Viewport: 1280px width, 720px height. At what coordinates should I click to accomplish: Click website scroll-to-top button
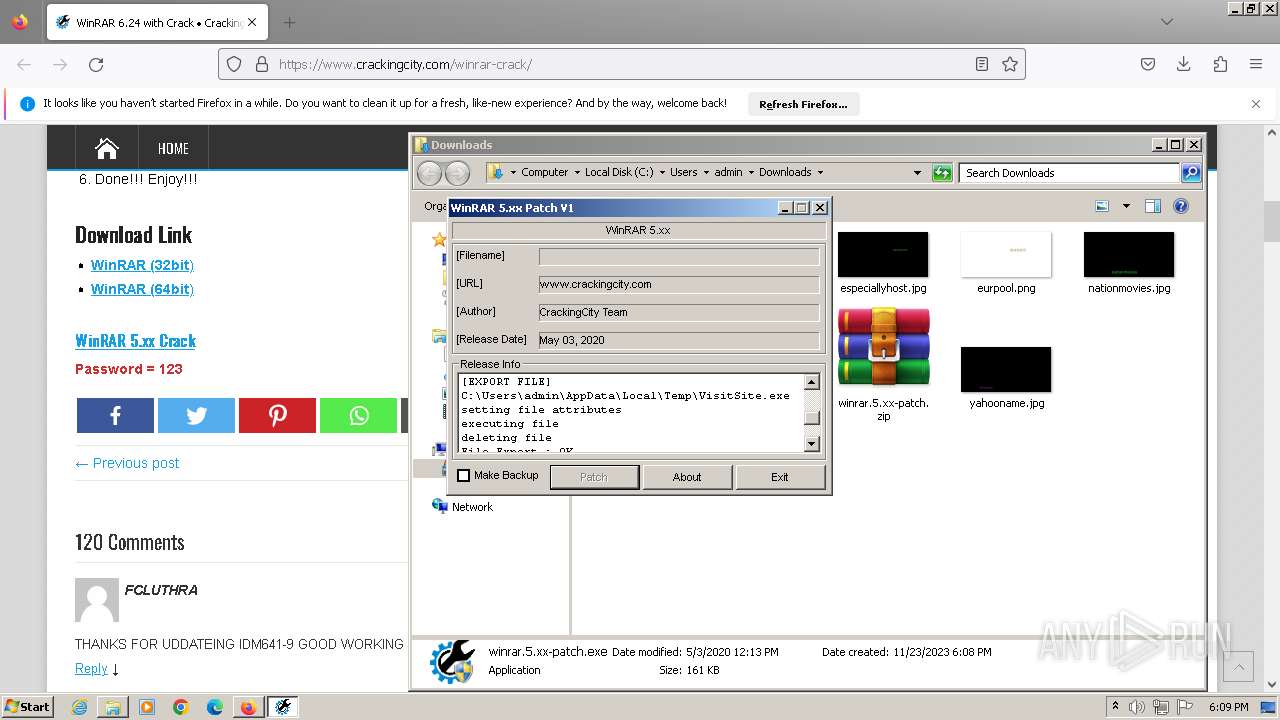click(1238, 666)
